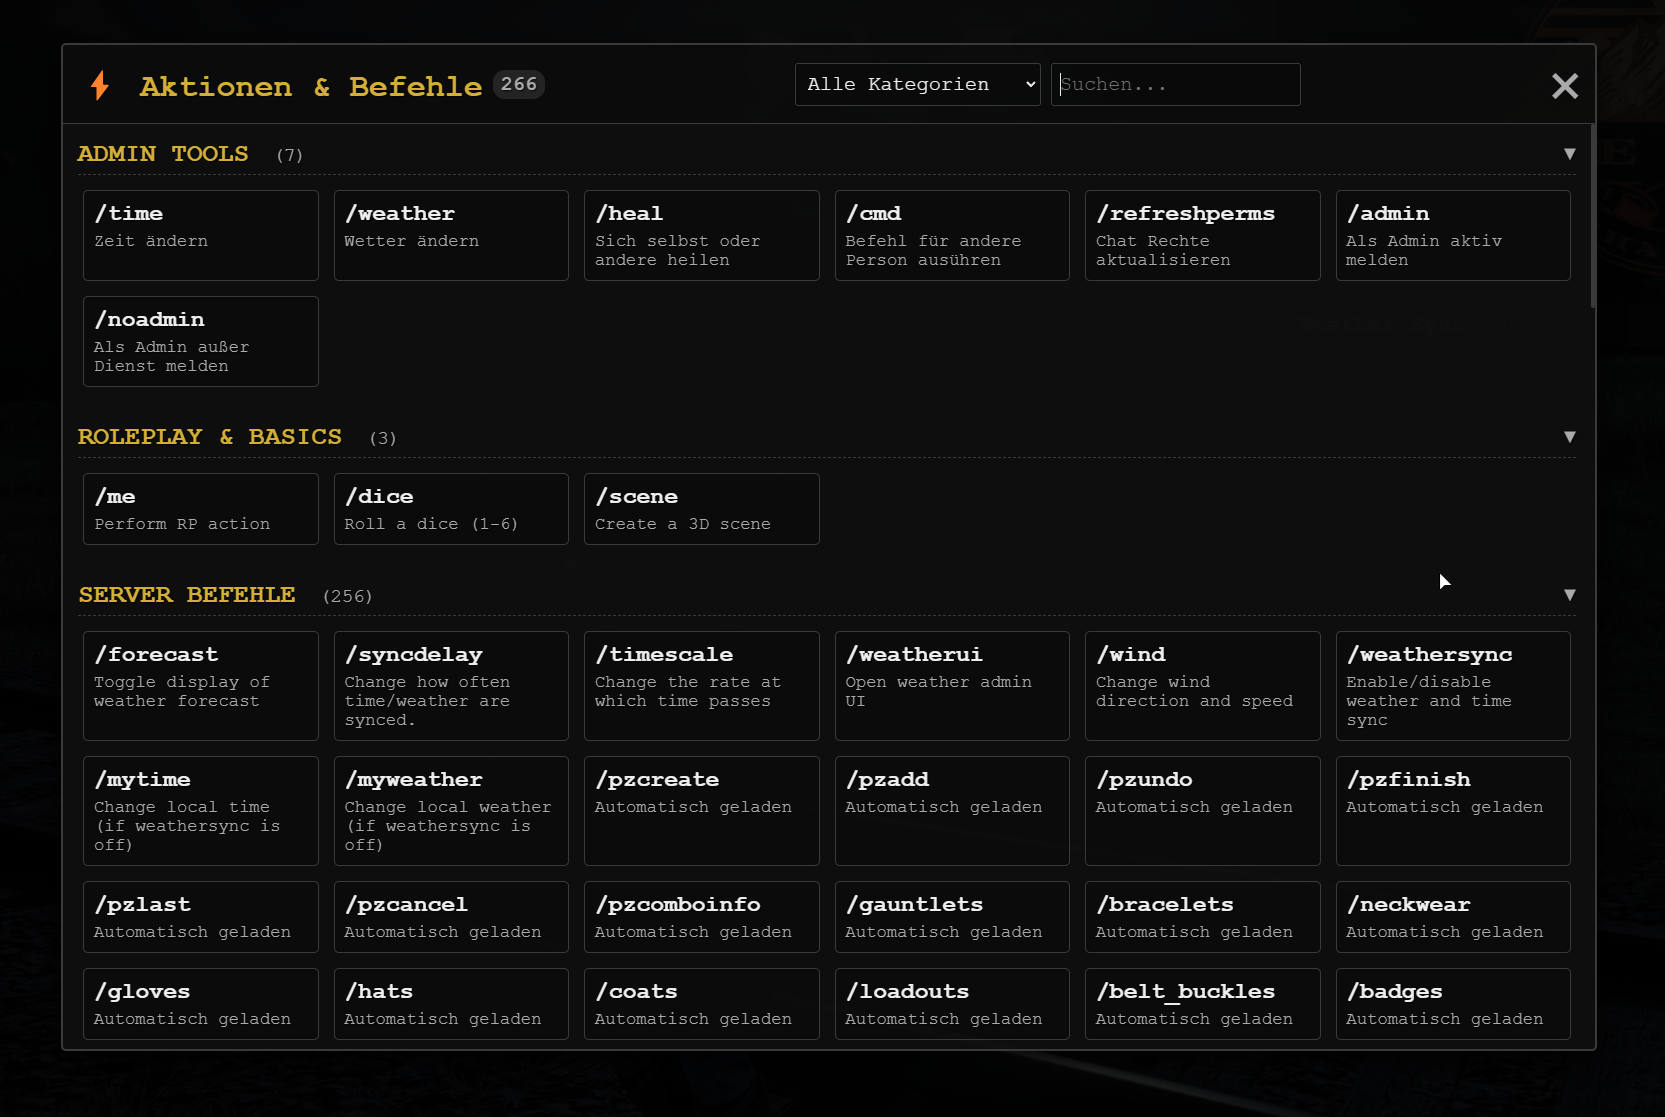Click the /noadmin command card
This screenshot has height=1117, width=1665.
click(x=201, y=341)
